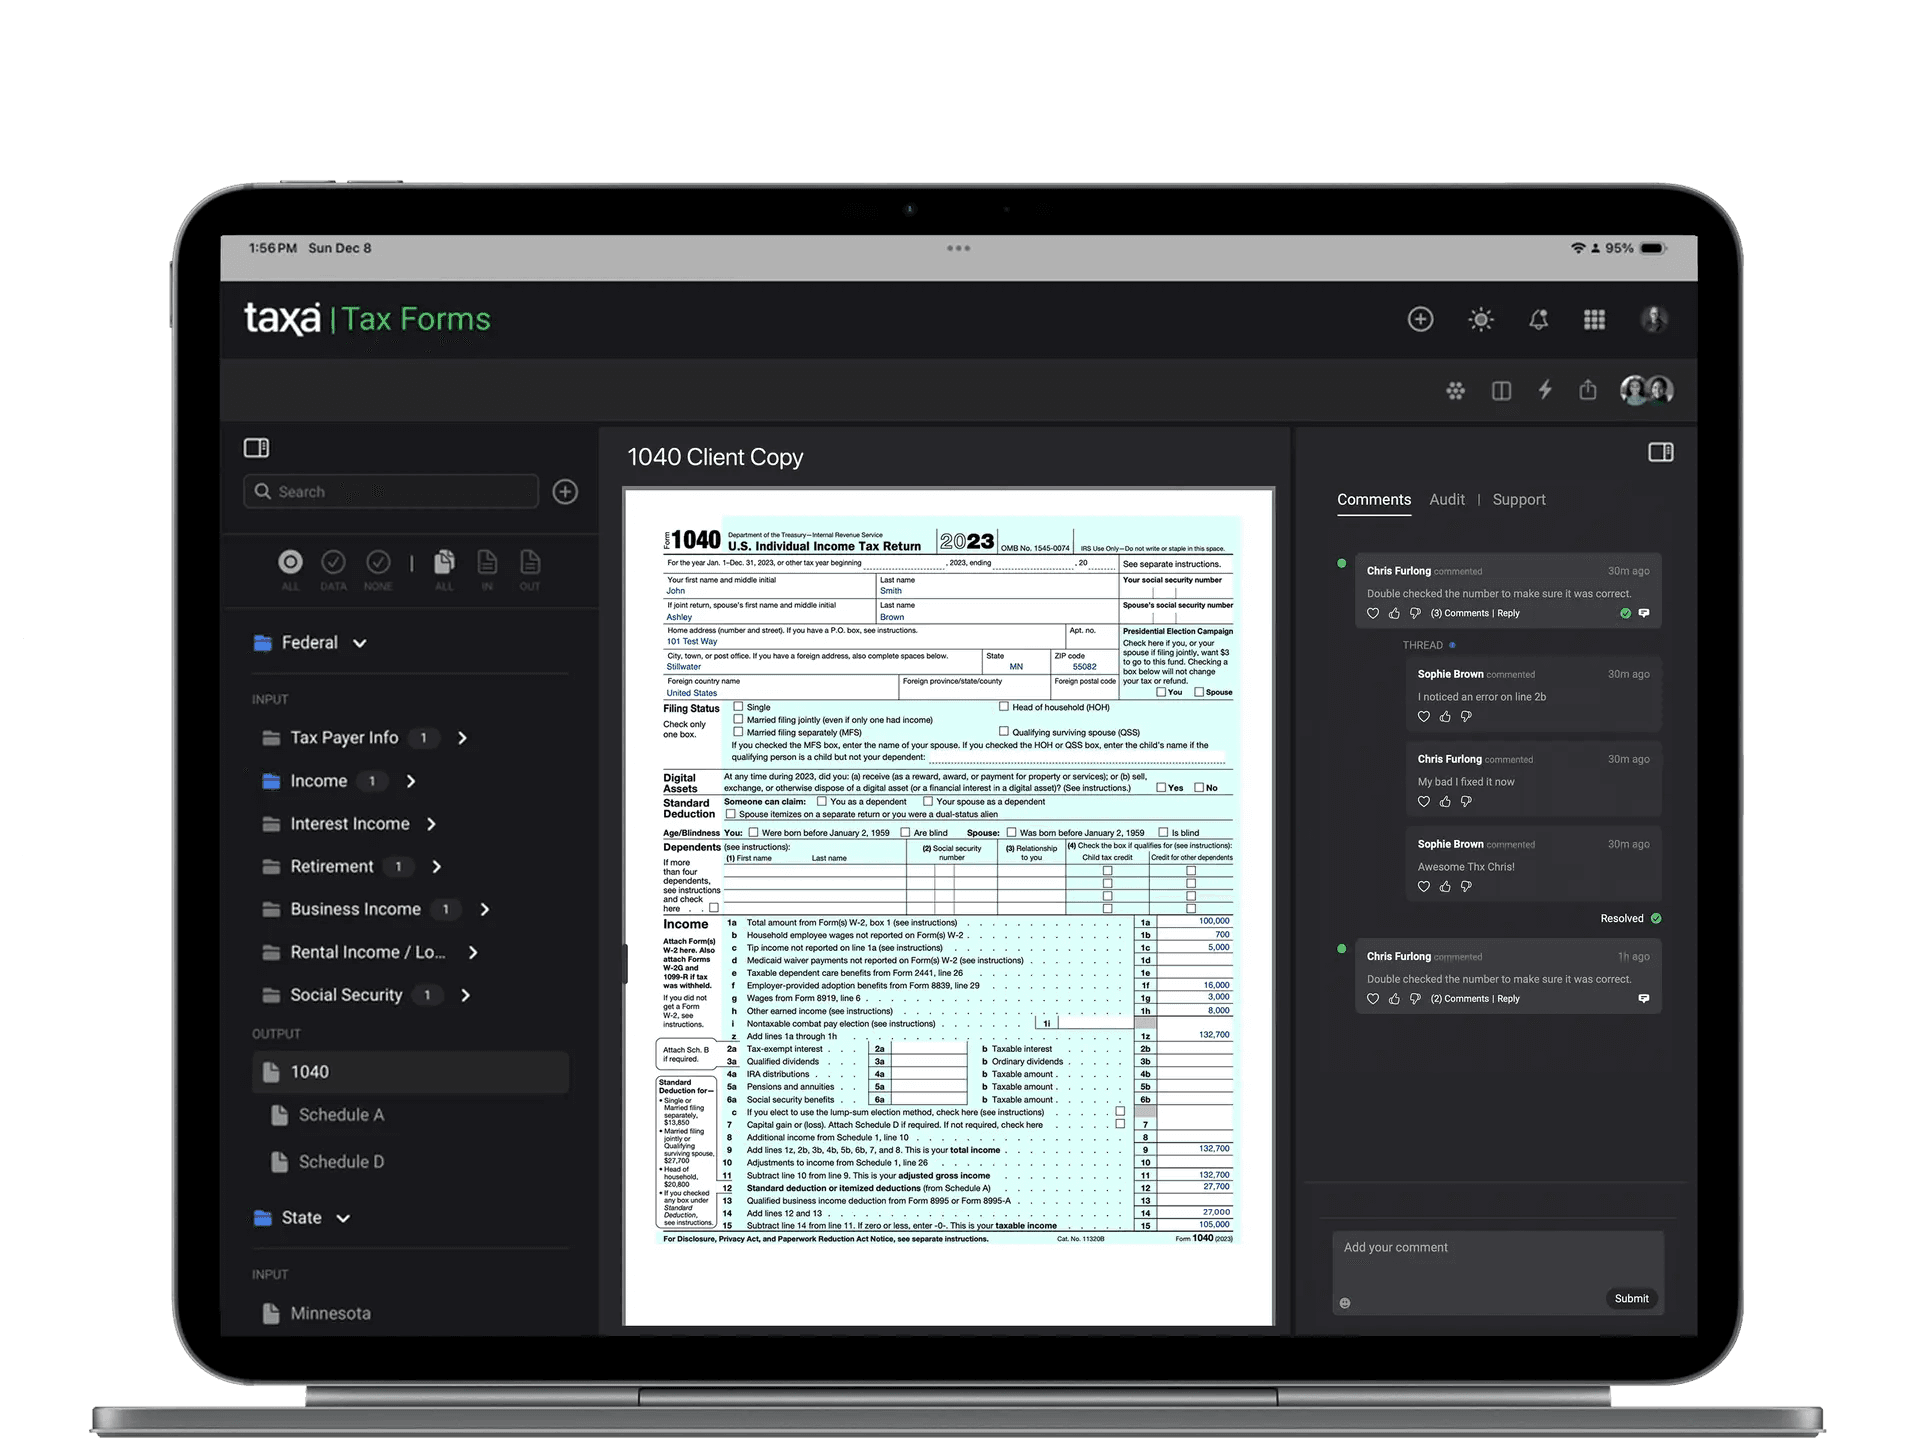Expand Retirement chevron
Viewport: 1920px width, 1440px height.
[x=436, y=867]
